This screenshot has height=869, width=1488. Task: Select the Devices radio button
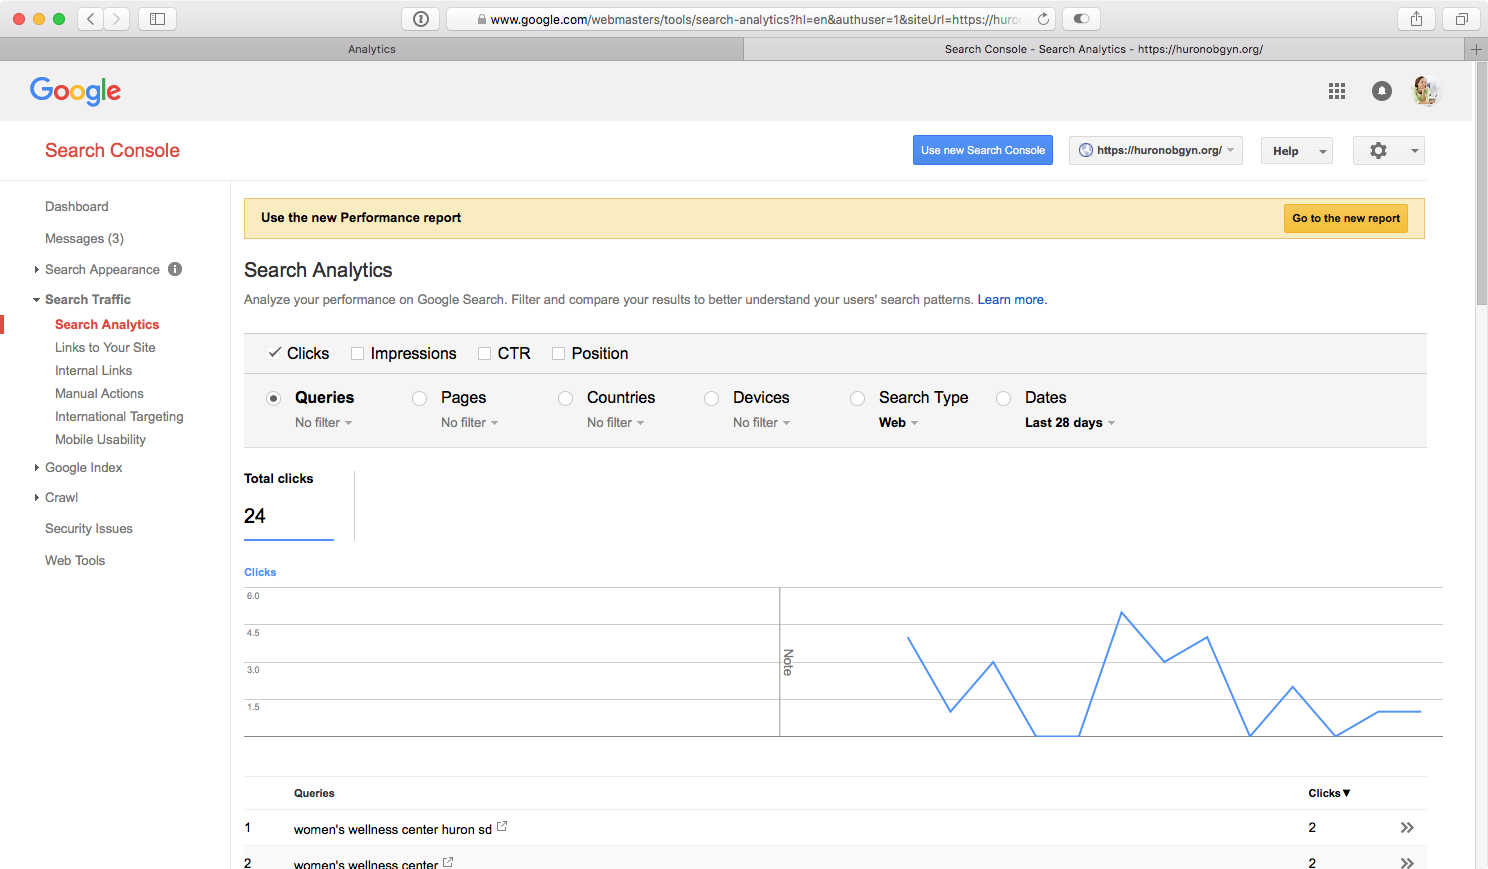point(711,398)
